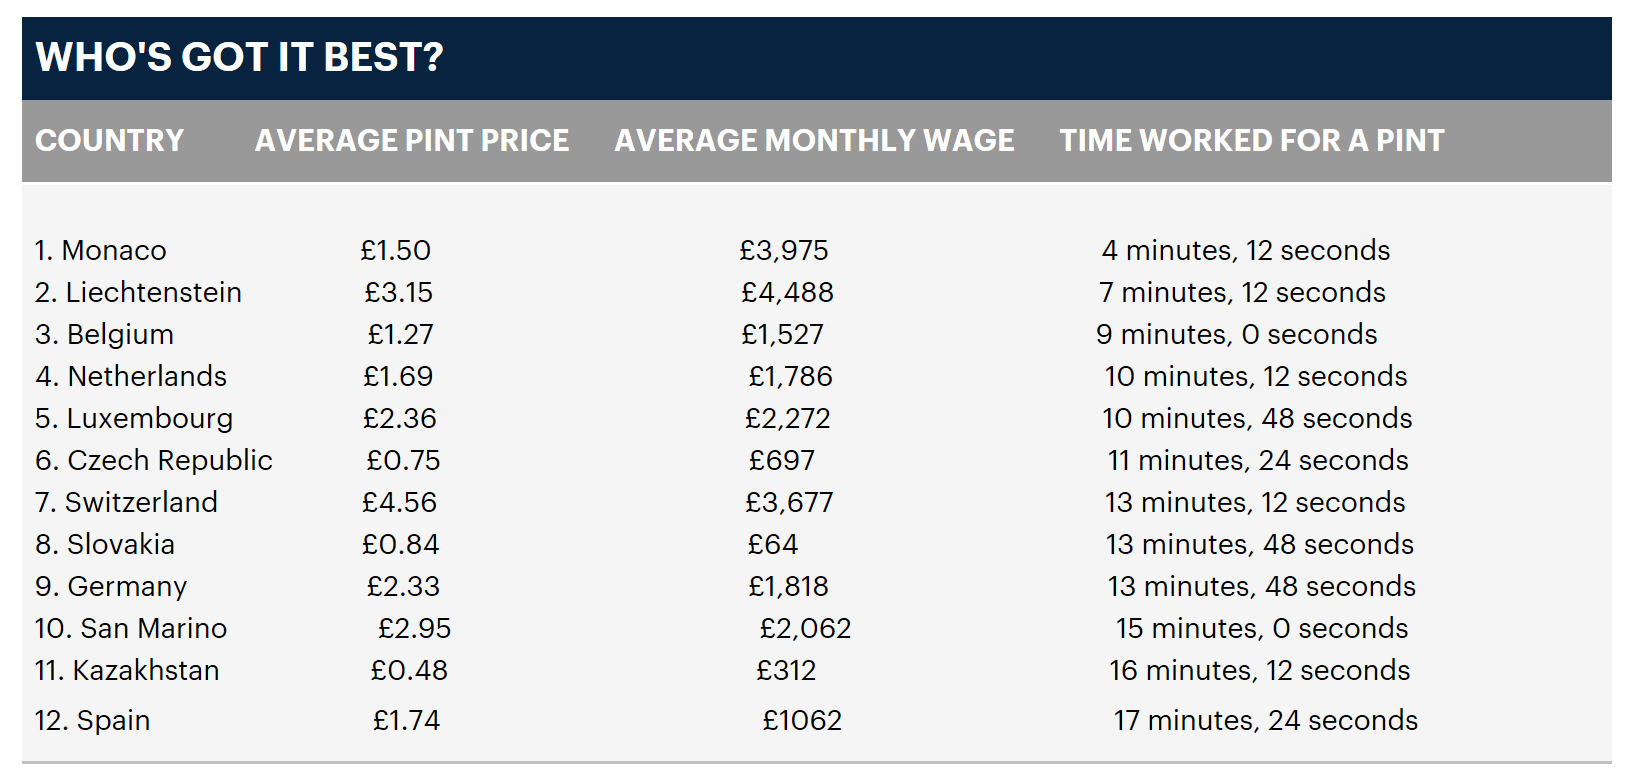Image resolution: width=1629 pixels, height=784 pixels.
Task: Click the "Who's Got It Best?" title
Action: point(239,57)
